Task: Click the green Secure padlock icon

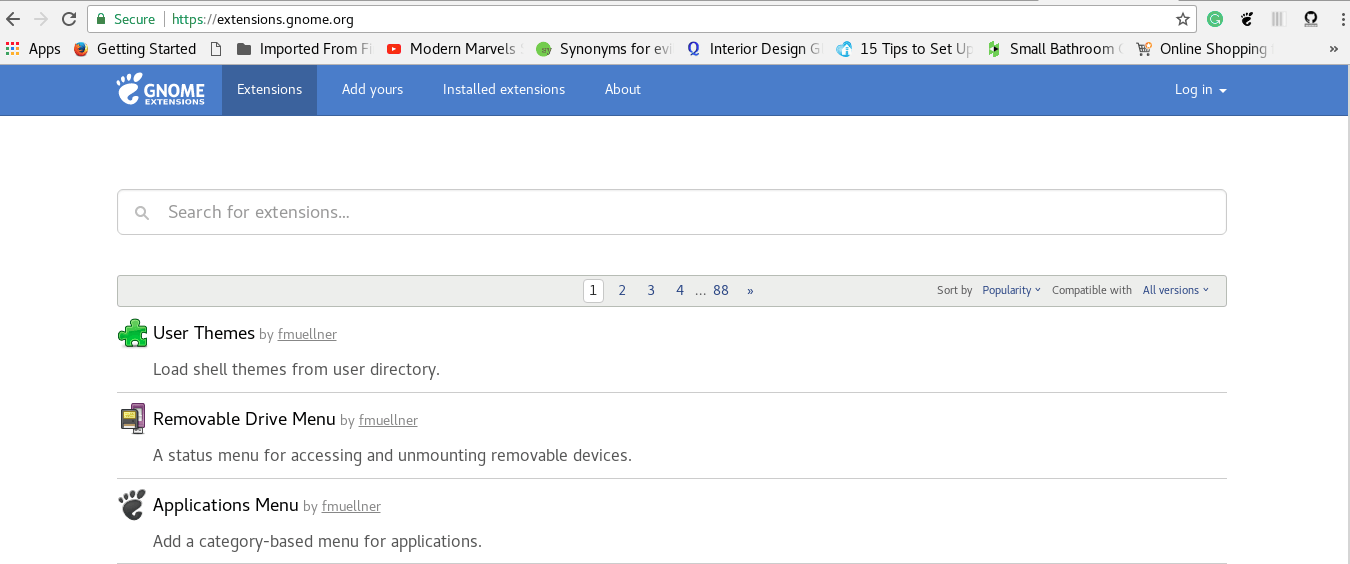Action: [x=101, y=19]
